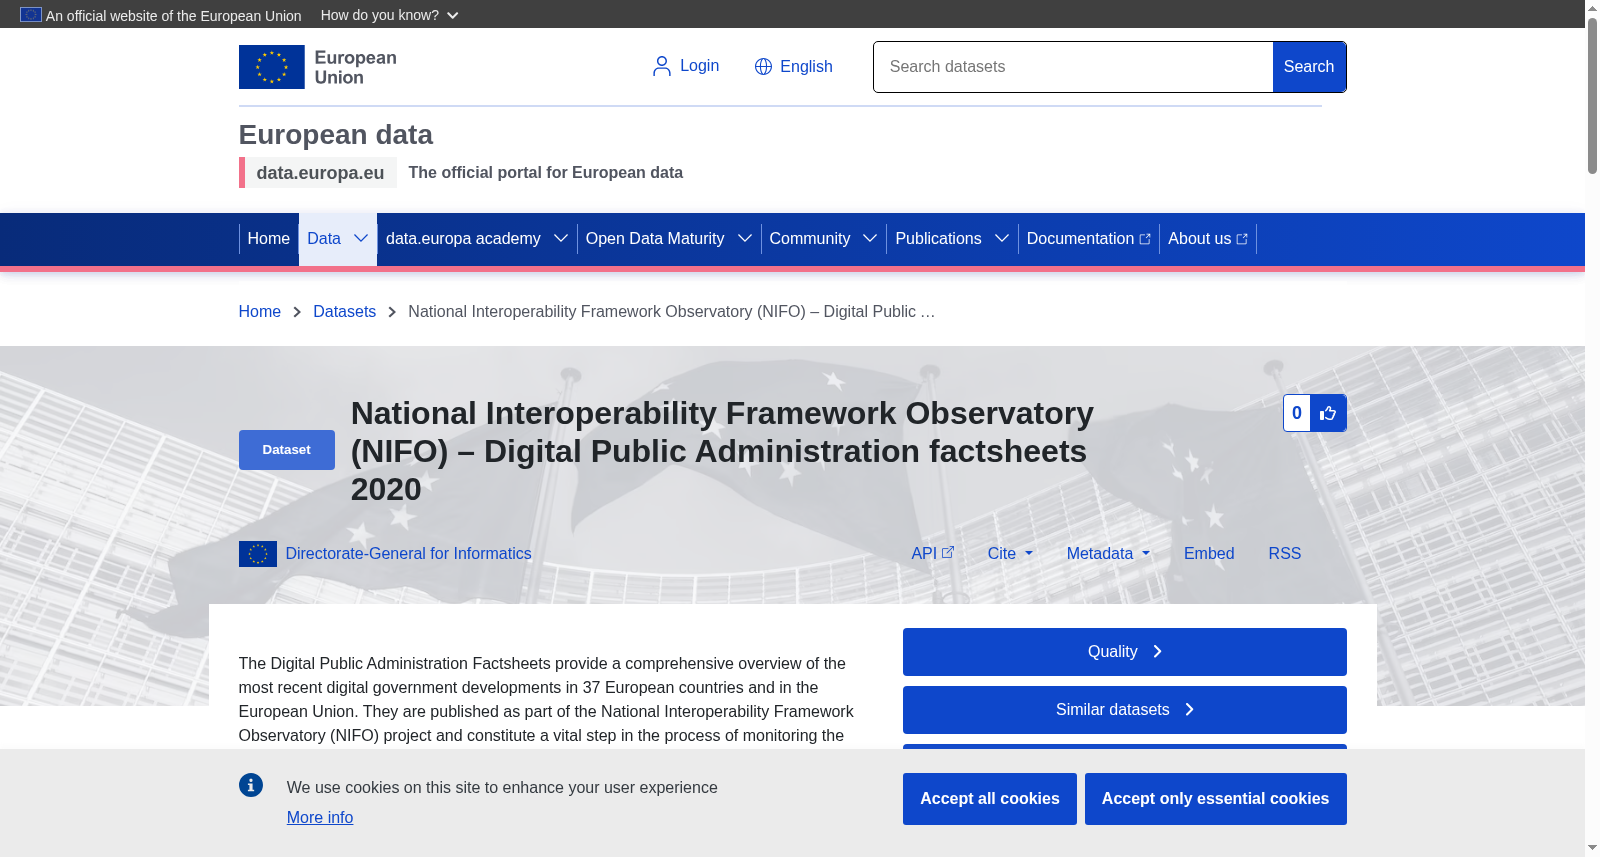Click the cookie notice info icon
Image resolution: width=1600 pixels, height=857 pixels.
251,785
